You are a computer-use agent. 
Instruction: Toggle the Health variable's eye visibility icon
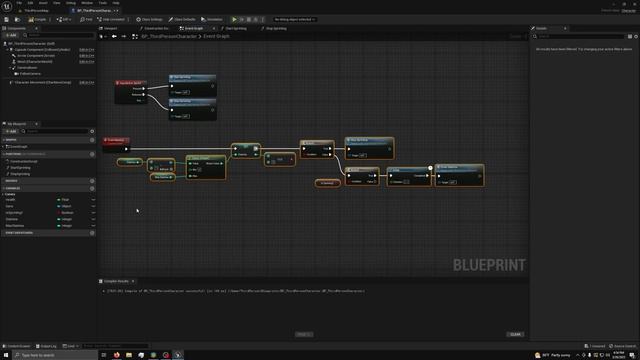click(93, 200)
